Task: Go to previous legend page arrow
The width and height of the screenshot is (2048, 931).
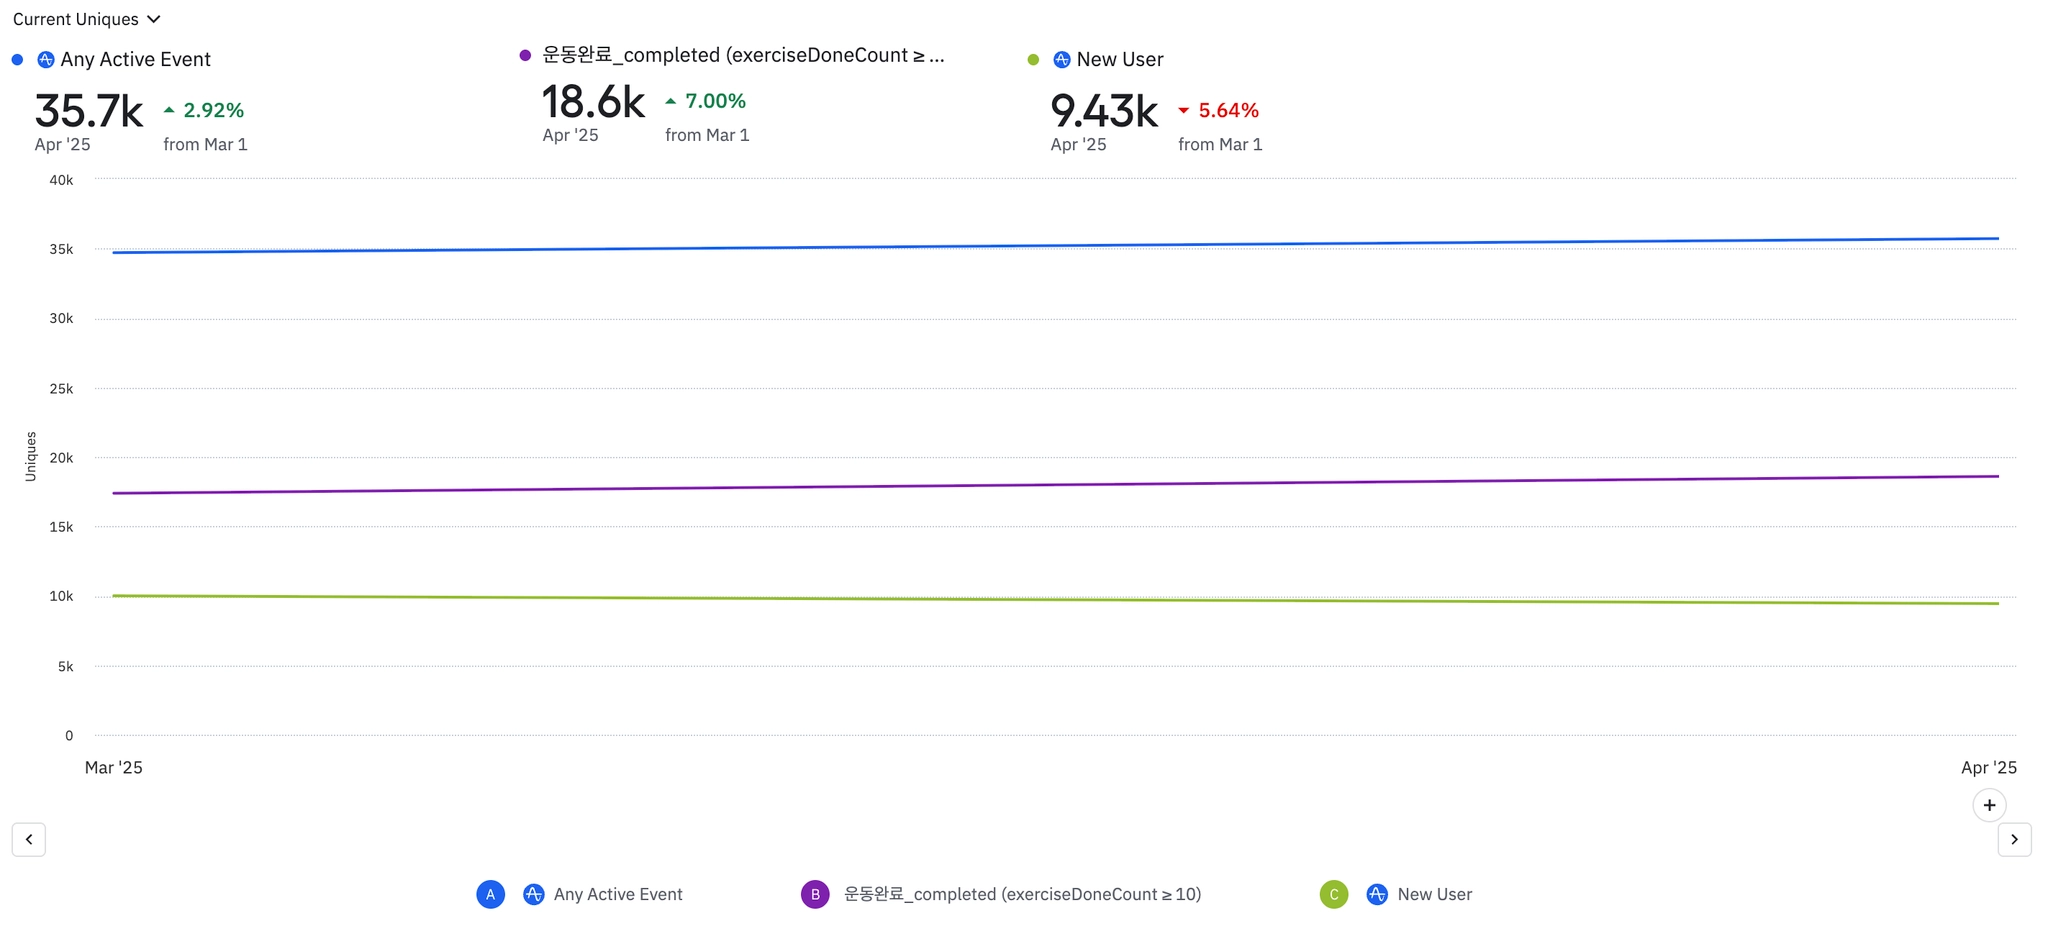Action: pyautogui.click(x=29, y=839)
